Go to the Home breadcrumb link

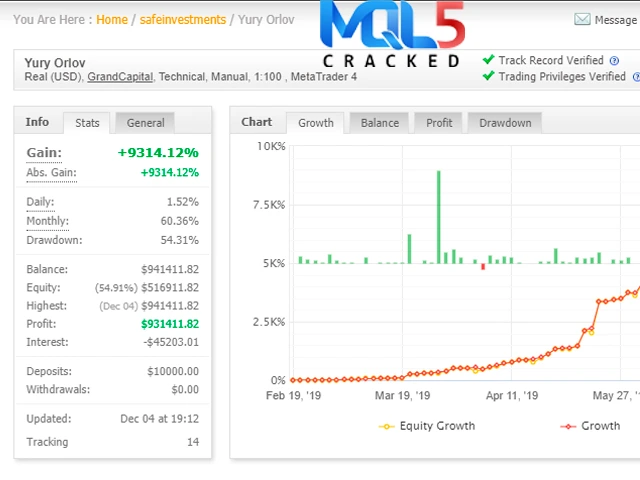click(x=112, y=20)
